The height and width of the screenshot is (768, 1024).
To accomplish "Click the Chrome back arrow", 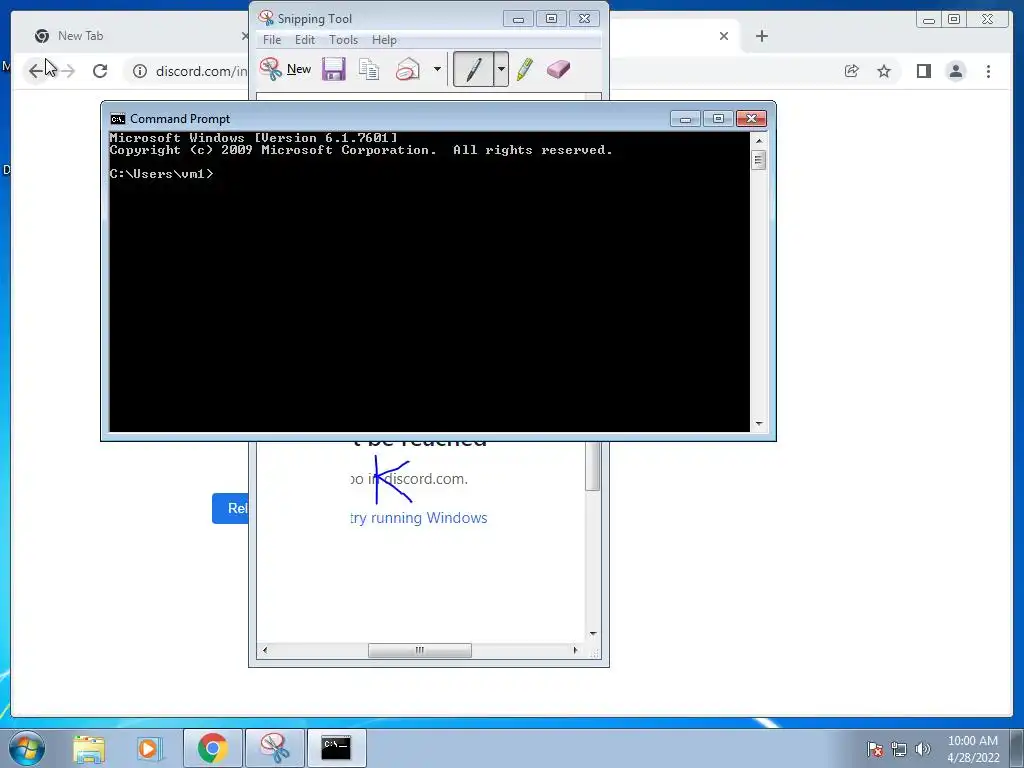I will 36,71.
